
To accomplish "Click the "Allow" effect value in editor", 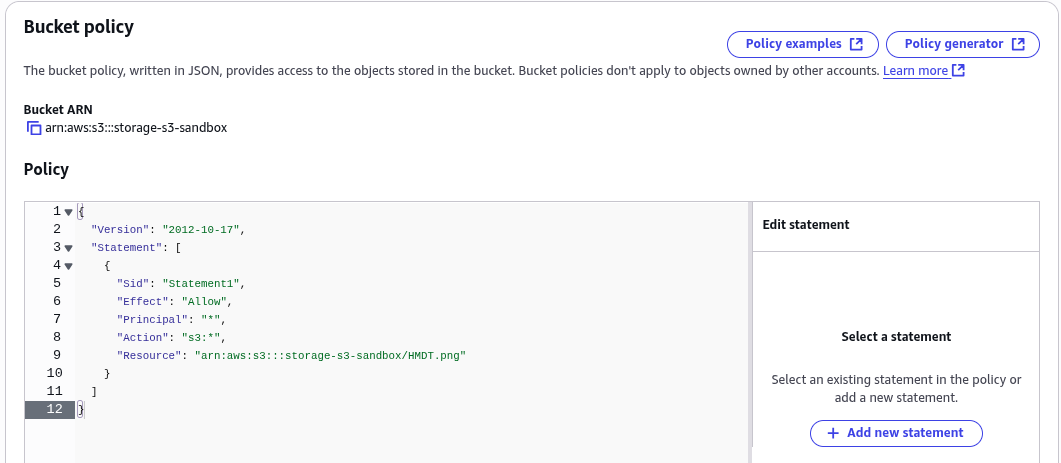I will coord(200,301).
